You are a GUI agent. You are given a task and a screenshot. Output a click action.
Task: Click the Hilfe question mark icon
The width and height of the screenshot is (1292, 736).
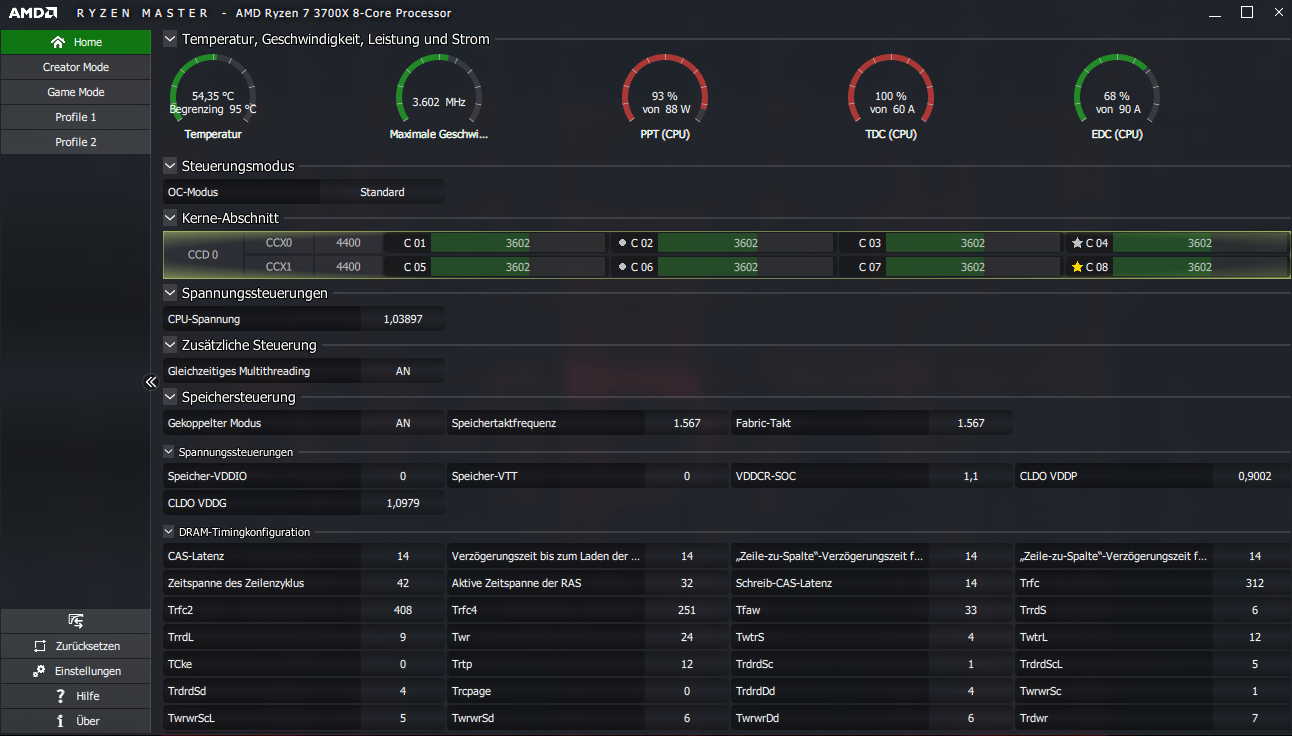[60, 696]
